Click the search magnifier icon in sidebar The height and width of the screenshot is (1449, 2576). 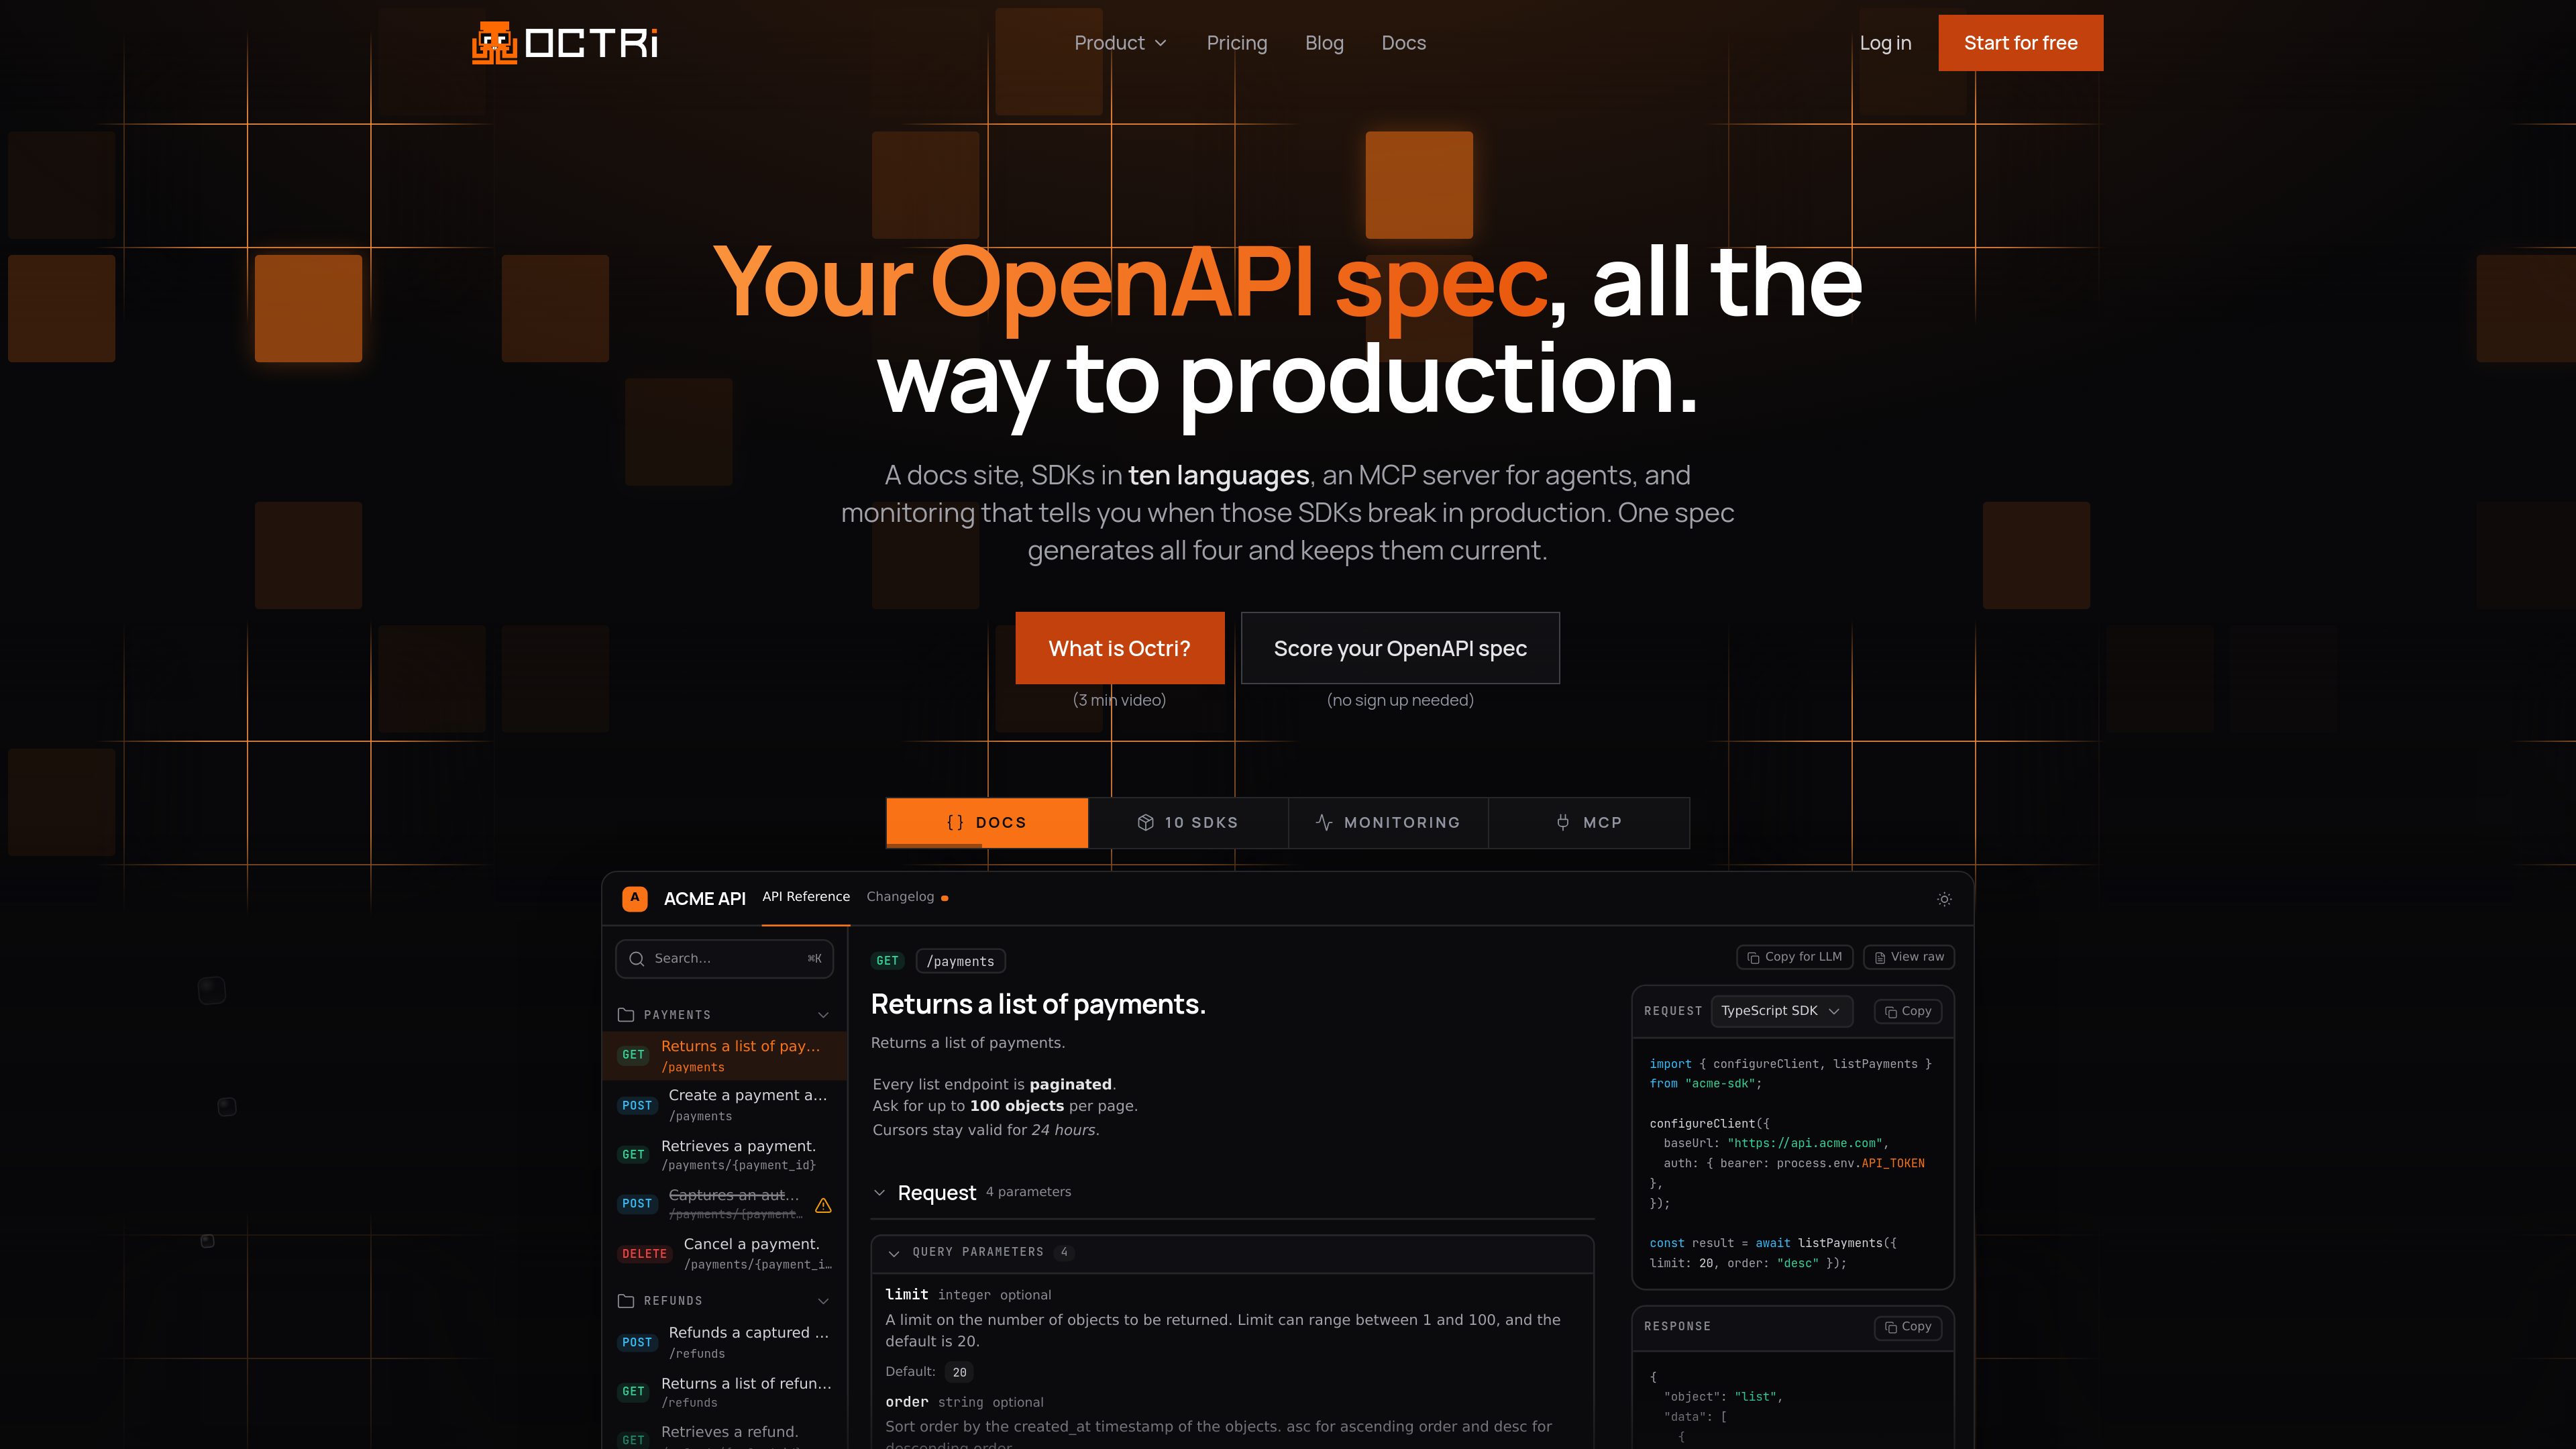[x=637, y=958]
